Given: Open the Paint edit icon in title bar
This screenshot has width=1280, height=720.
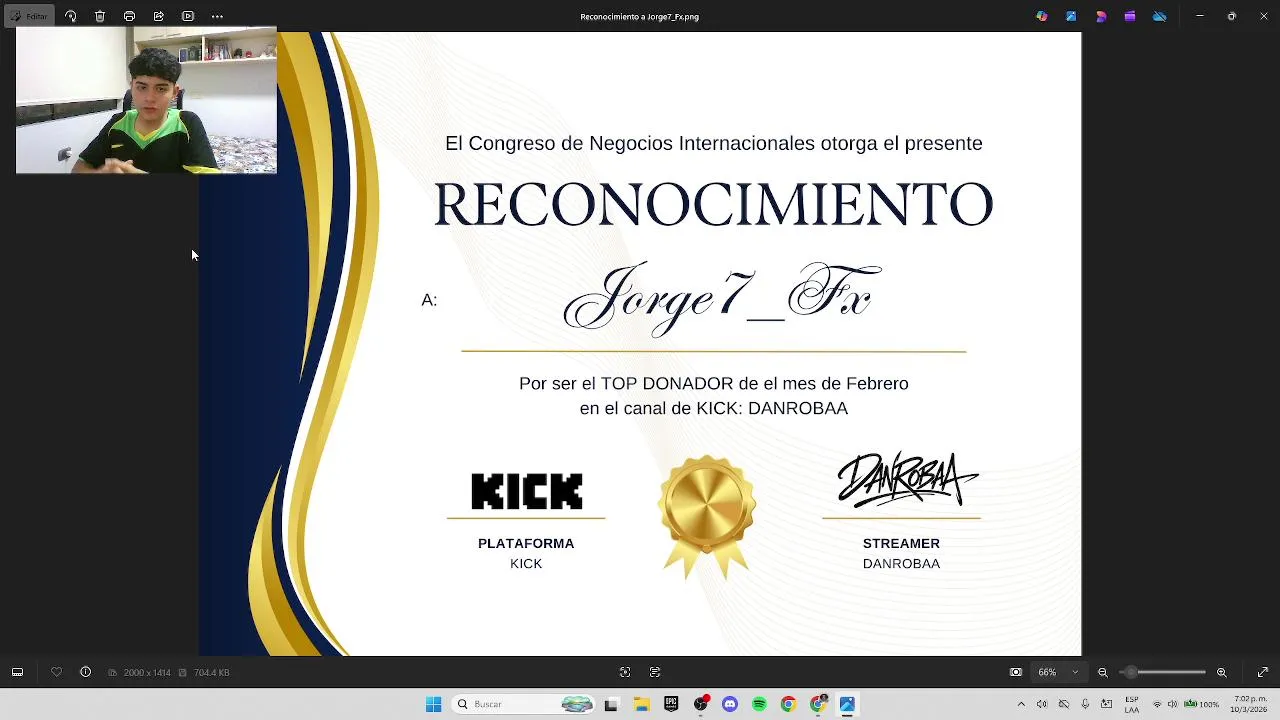Looking at the screenshot, I should pos(1071,16).
